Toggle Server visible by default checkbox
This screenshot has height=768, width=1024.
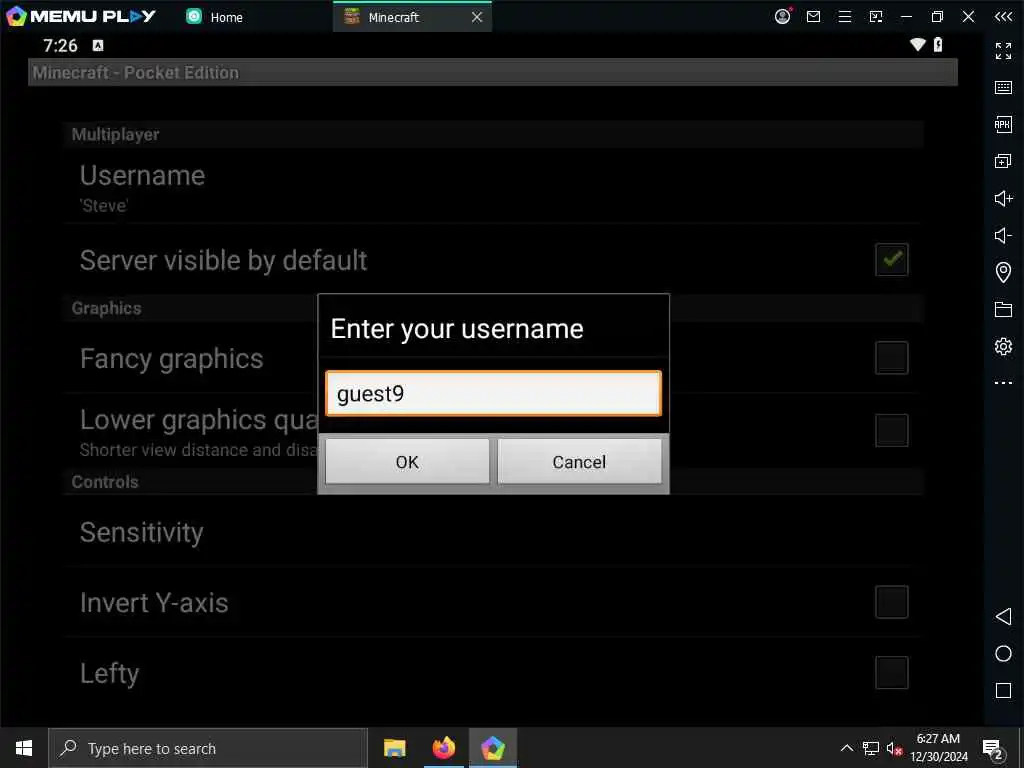891,259
